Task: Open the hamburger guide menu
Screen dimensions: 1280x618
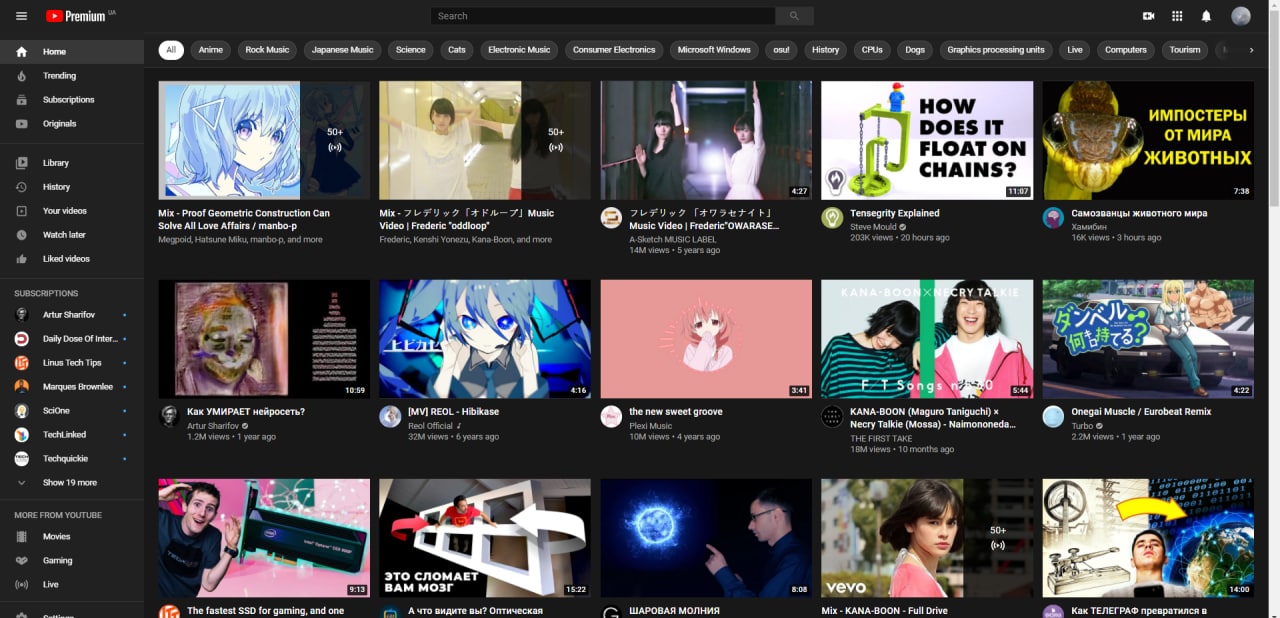Action: point(21,16)
